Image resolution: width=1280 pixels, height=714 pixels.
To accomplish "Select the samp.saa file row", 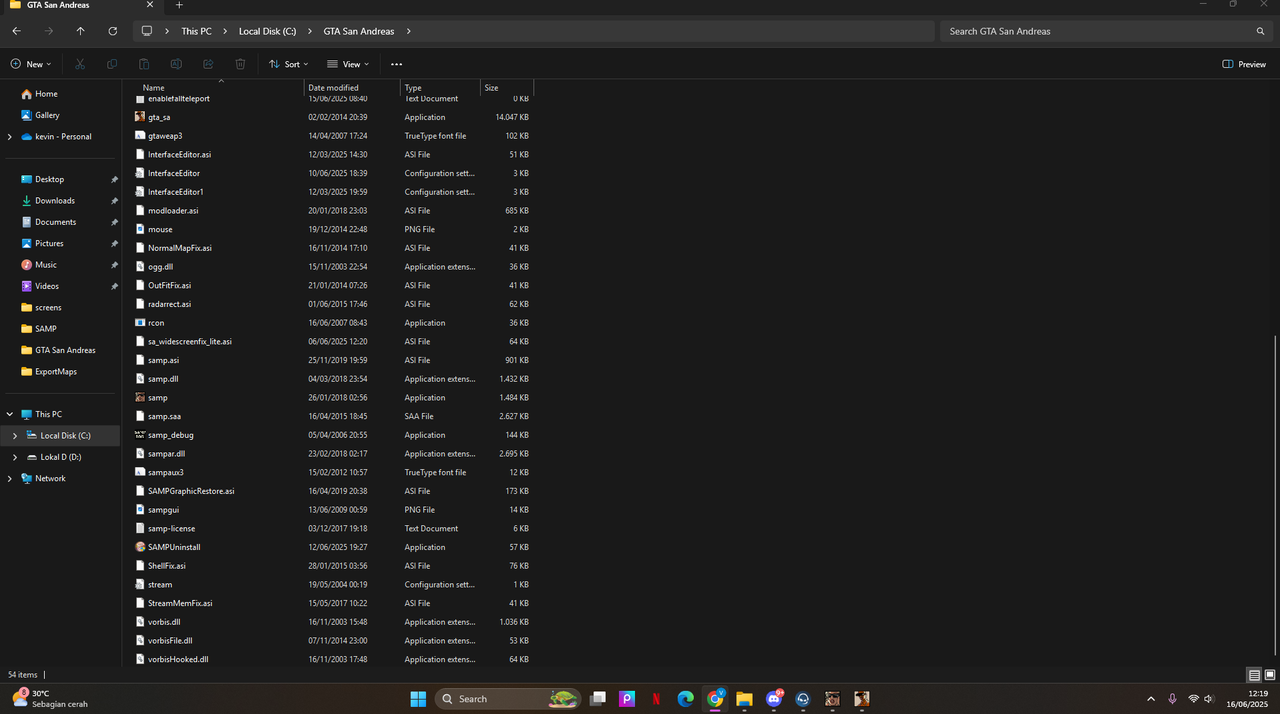I will point(333,416).
